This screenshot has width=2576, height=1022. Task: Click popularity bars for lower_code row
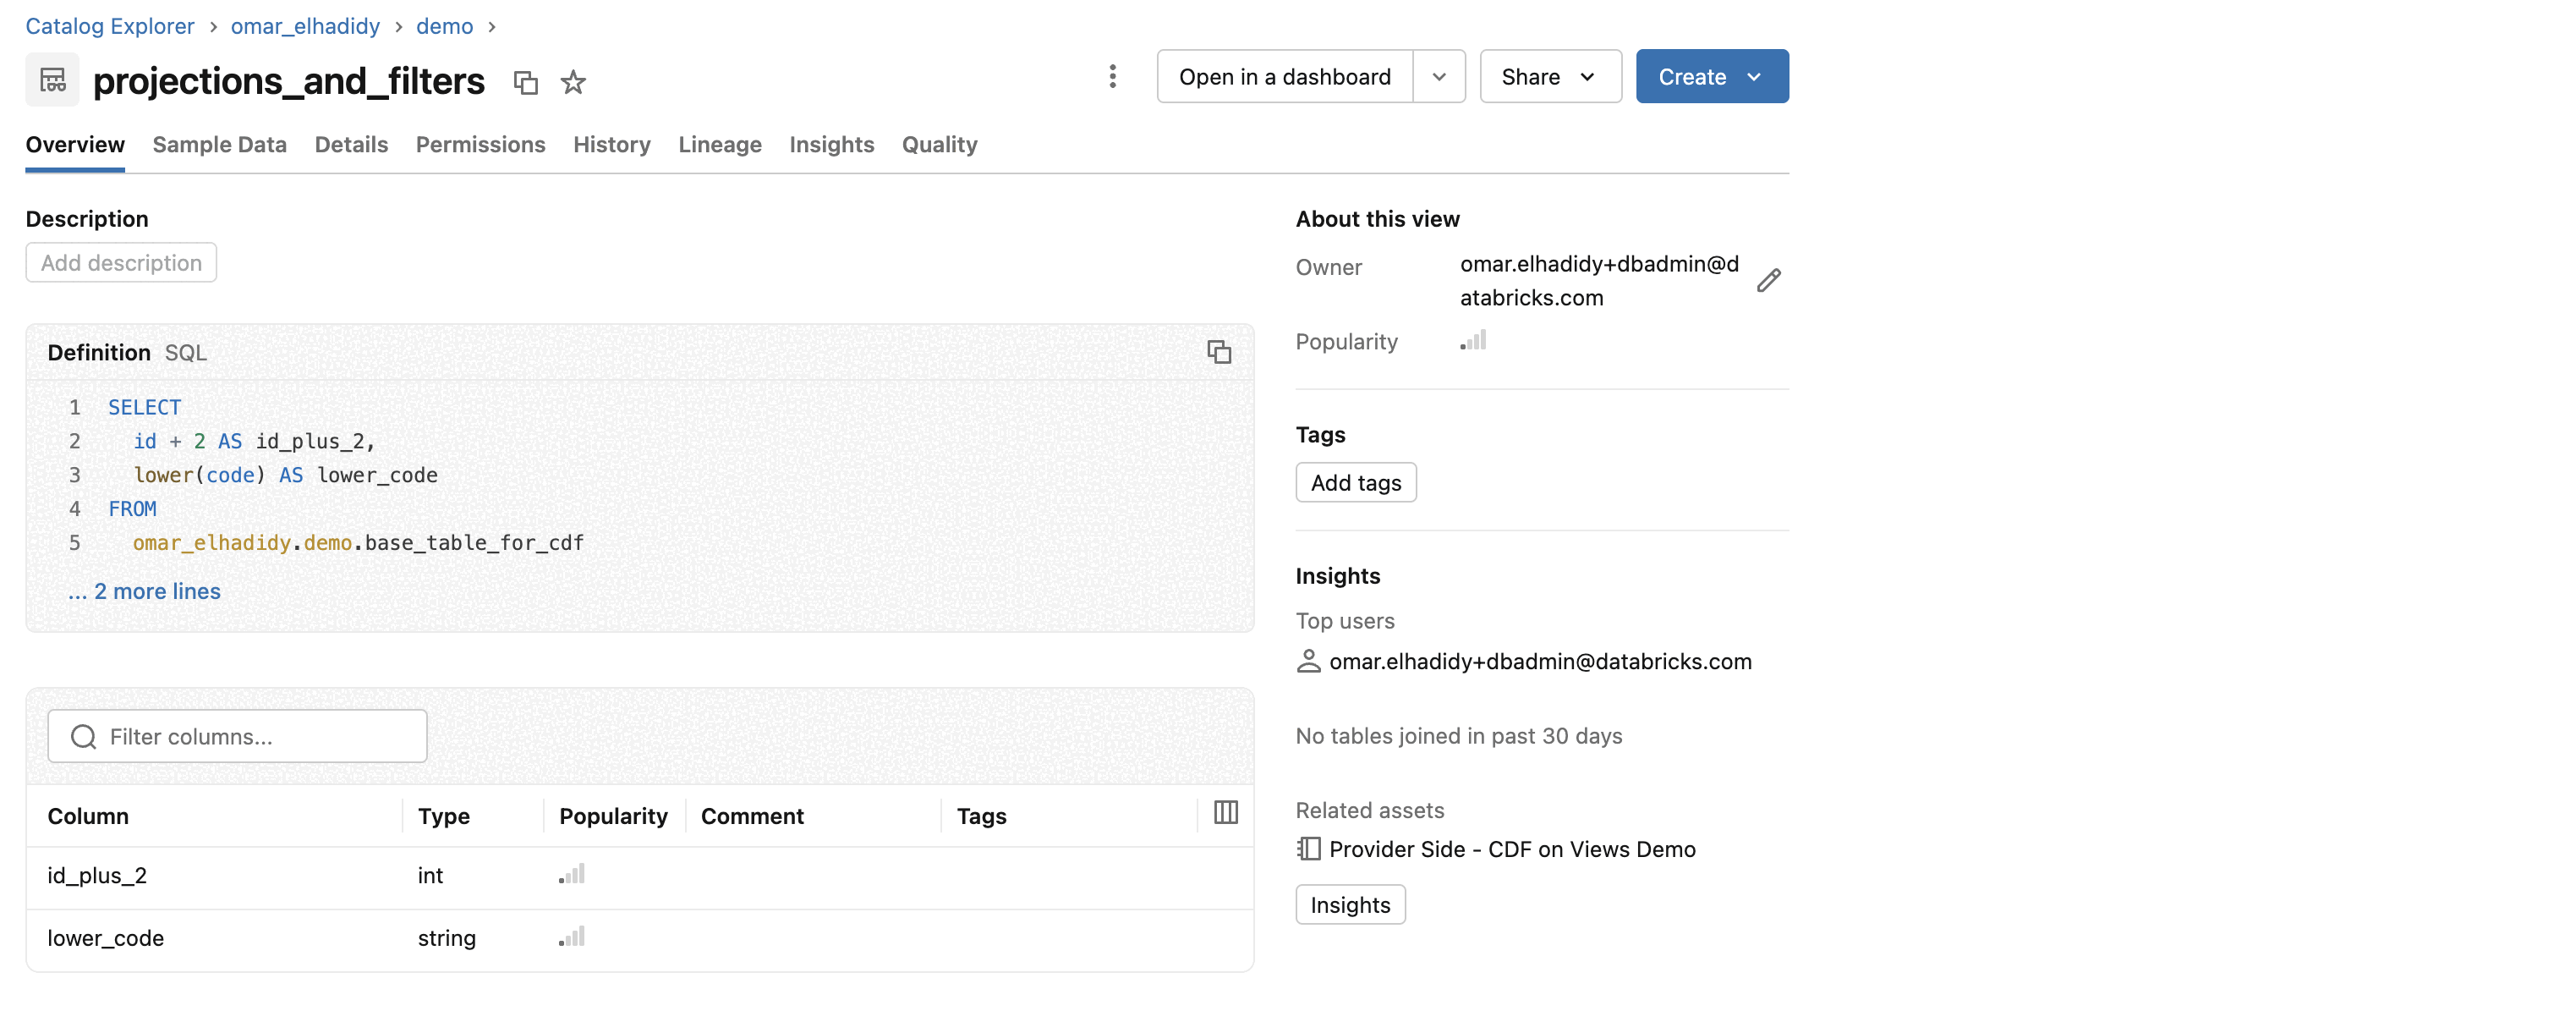(x=572, y=937)
